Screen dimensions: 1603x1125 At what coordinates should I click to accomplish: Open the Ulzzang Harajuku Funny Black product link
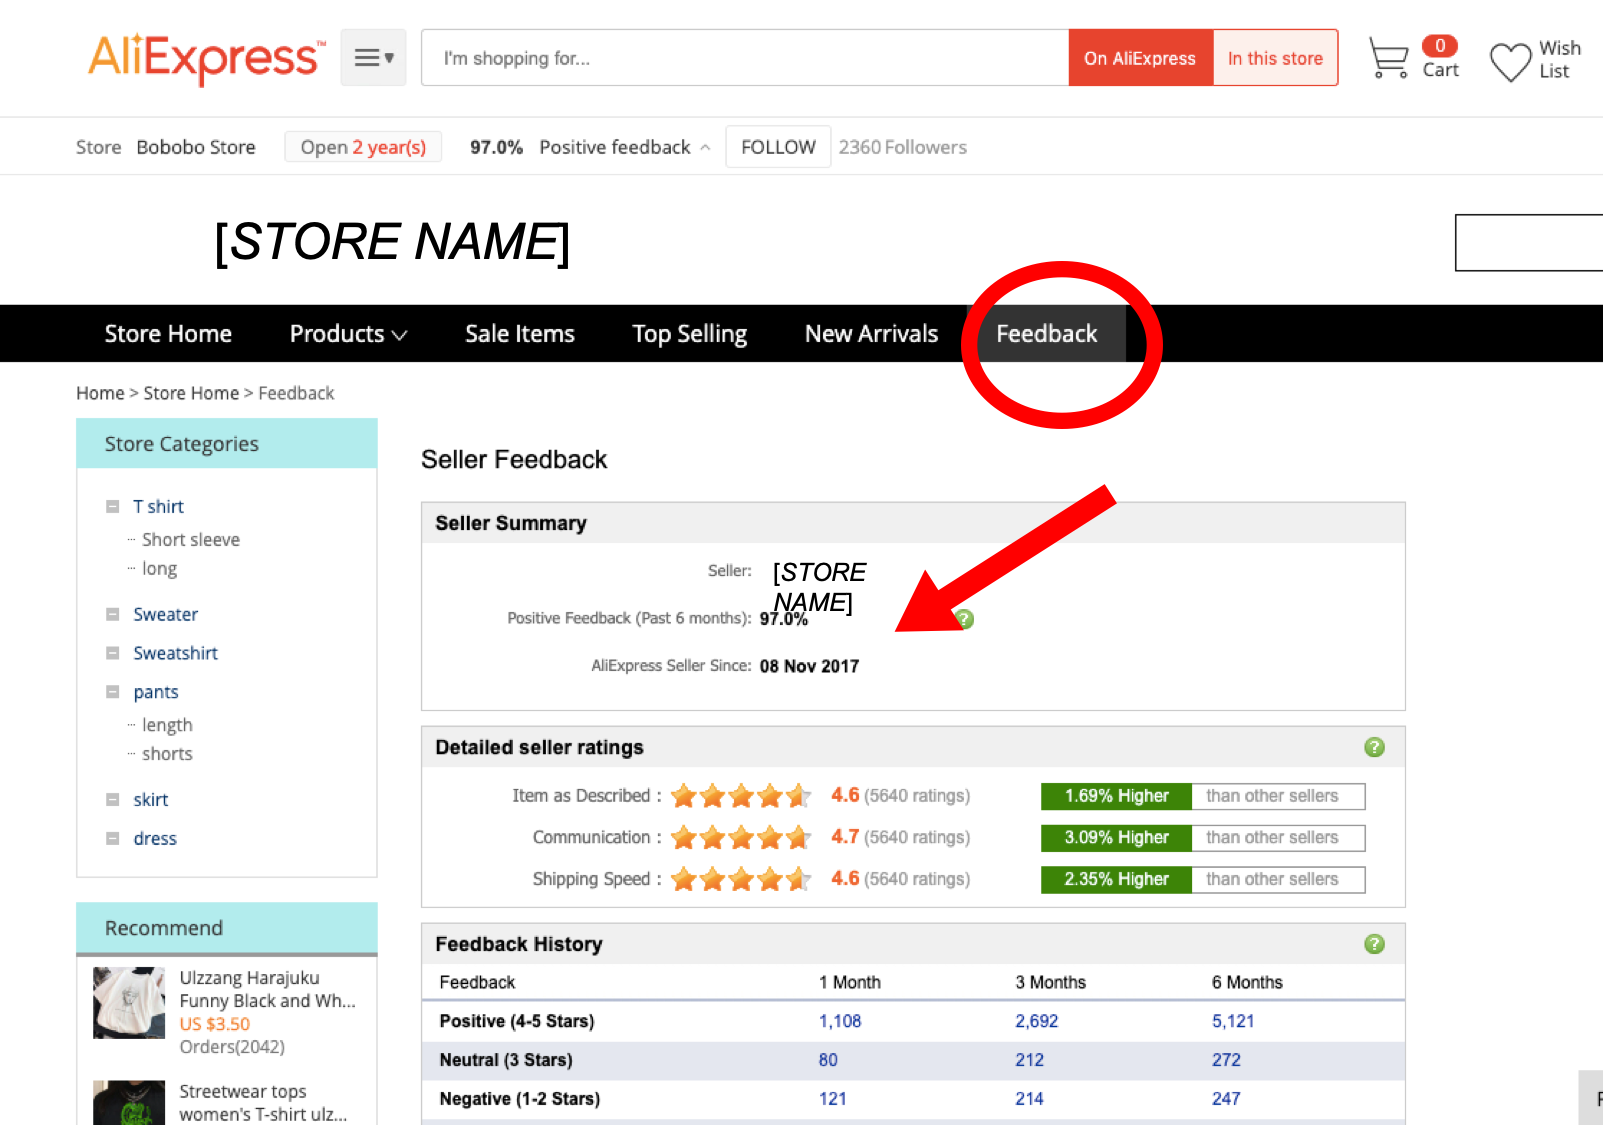pyautogui.click(x=267, y=990)
